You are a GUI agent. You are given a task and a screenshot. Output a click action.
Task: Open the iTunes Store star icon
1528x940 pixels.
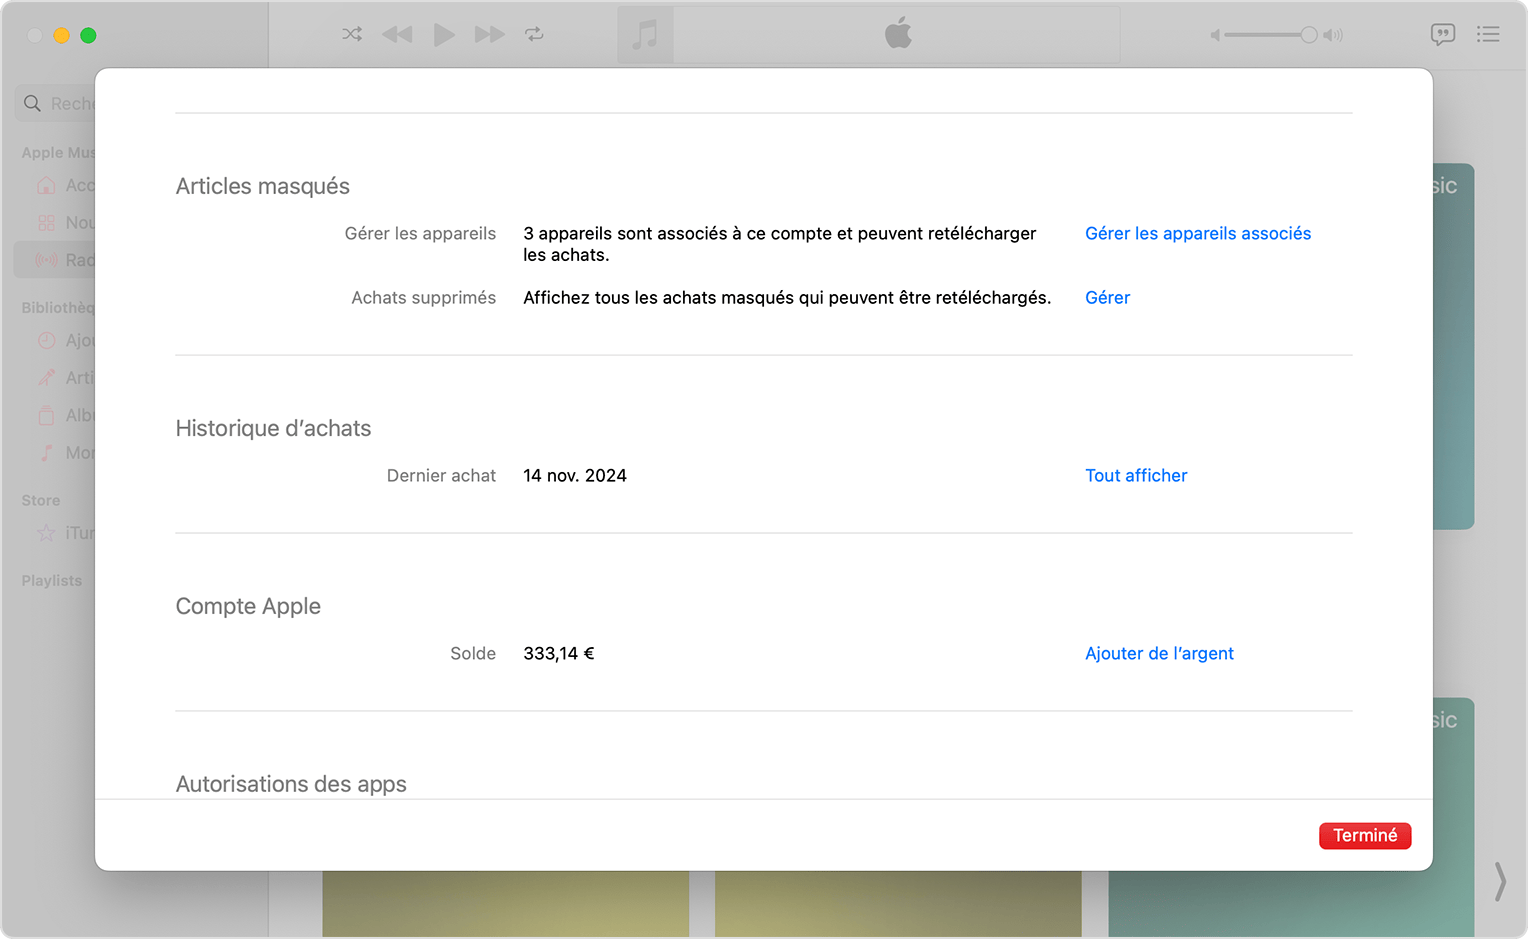[x=46, y=532]
